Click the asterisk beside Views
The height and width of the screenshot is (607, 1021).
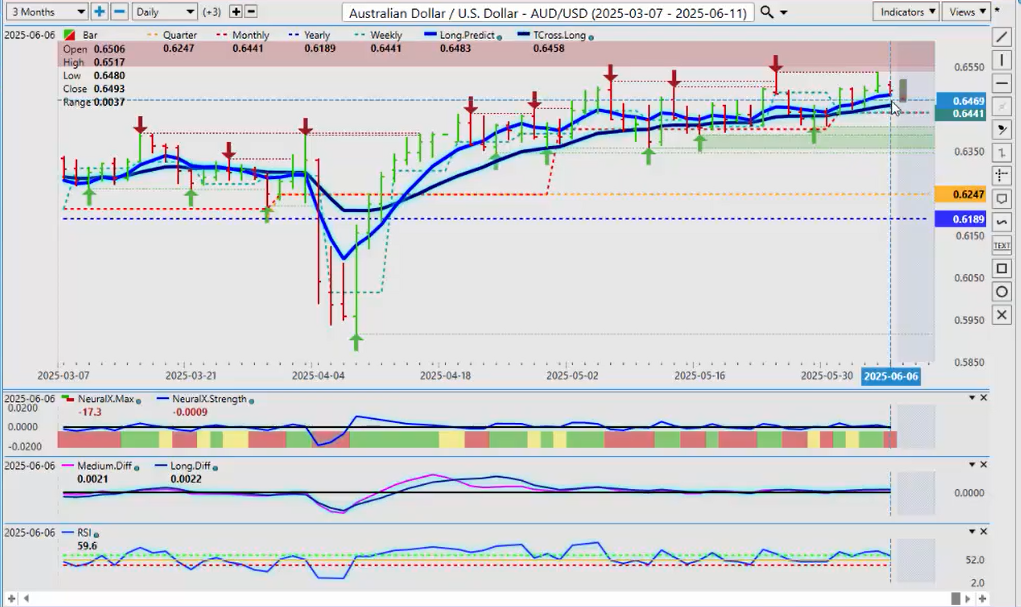[997, 10]
